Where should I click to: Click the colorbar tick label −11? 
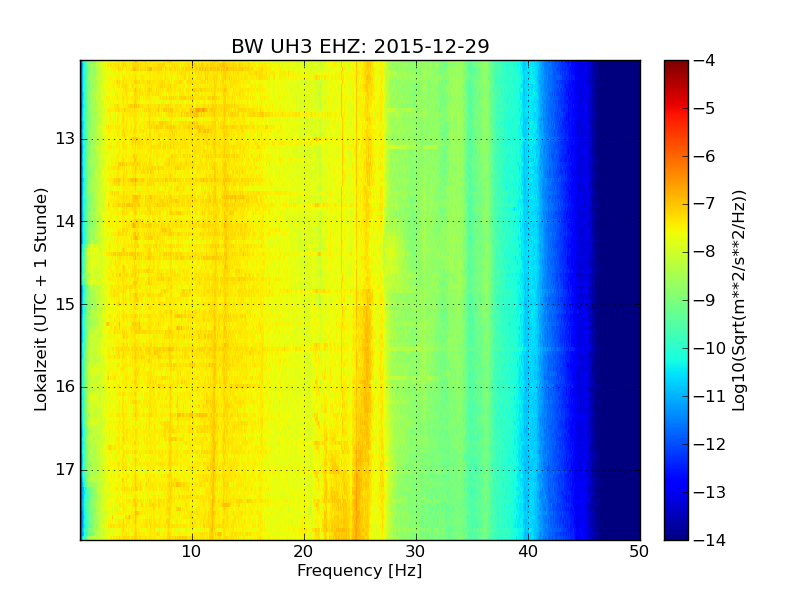(710, 396)
